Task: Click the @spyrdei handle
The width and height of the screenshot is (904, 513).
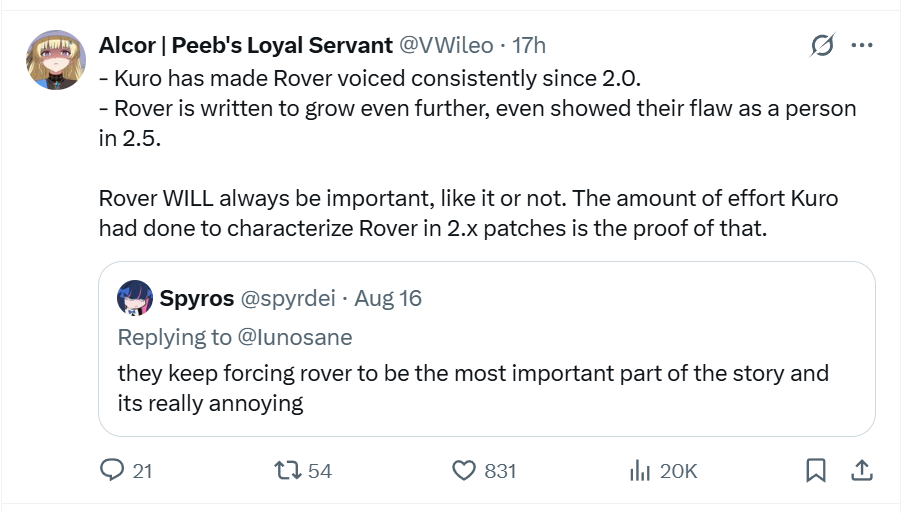Action: coord(286,298)
